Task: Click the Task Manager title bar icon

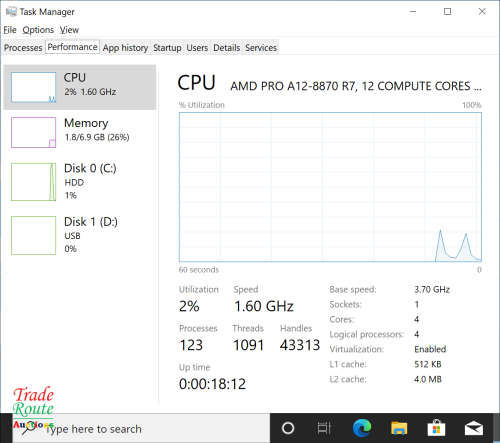Action: 11,12
